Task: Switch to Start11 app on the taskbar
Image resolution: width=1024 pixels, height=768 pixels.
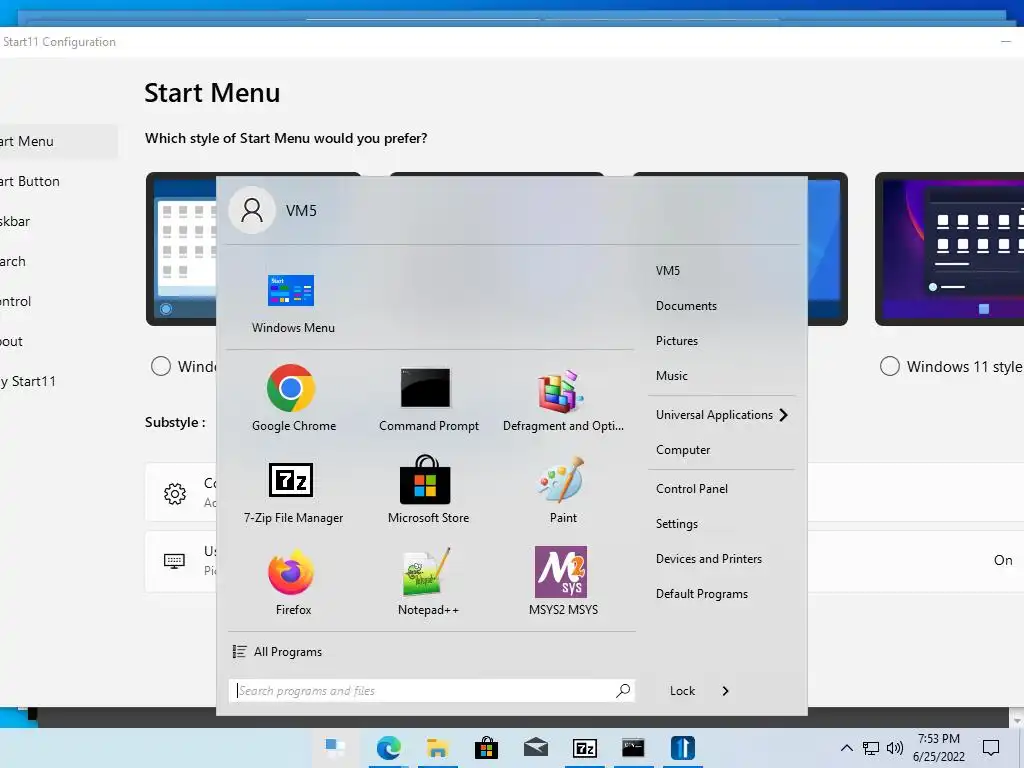Action: (682, 748)
